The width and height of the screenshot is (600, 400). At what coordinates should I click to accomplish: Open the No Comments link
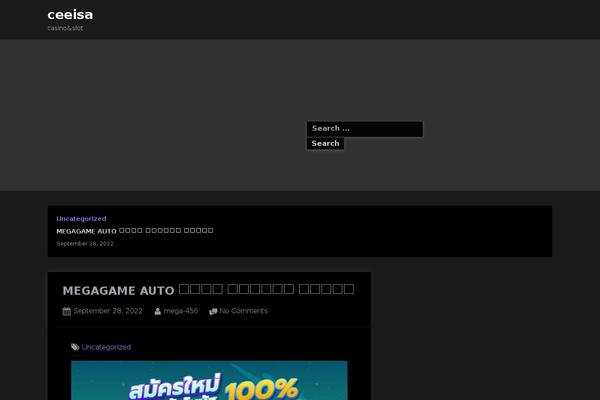point(243,311)
